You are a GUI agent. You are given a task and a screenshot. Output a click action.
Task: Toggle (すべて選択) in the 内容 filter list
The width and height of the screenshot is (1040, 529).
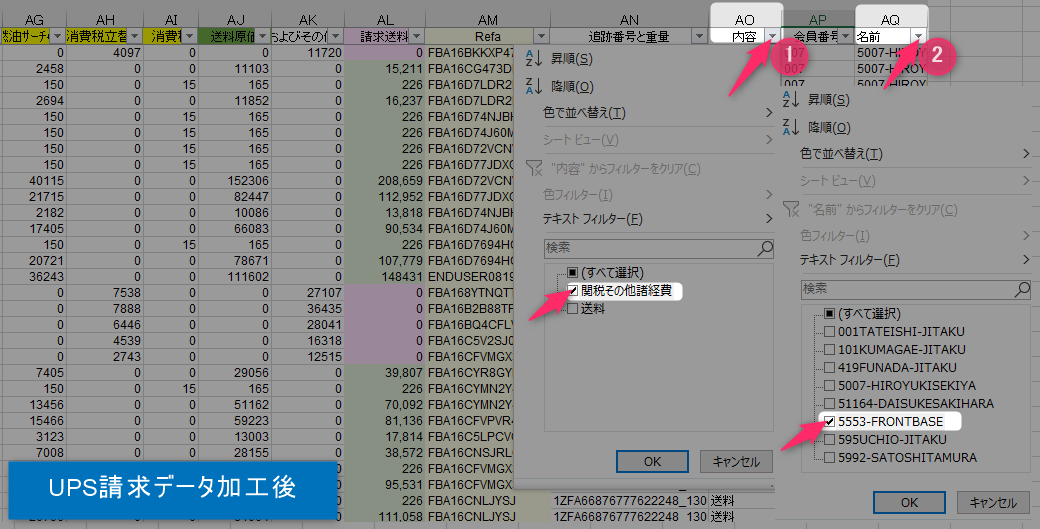pos(572,272)
